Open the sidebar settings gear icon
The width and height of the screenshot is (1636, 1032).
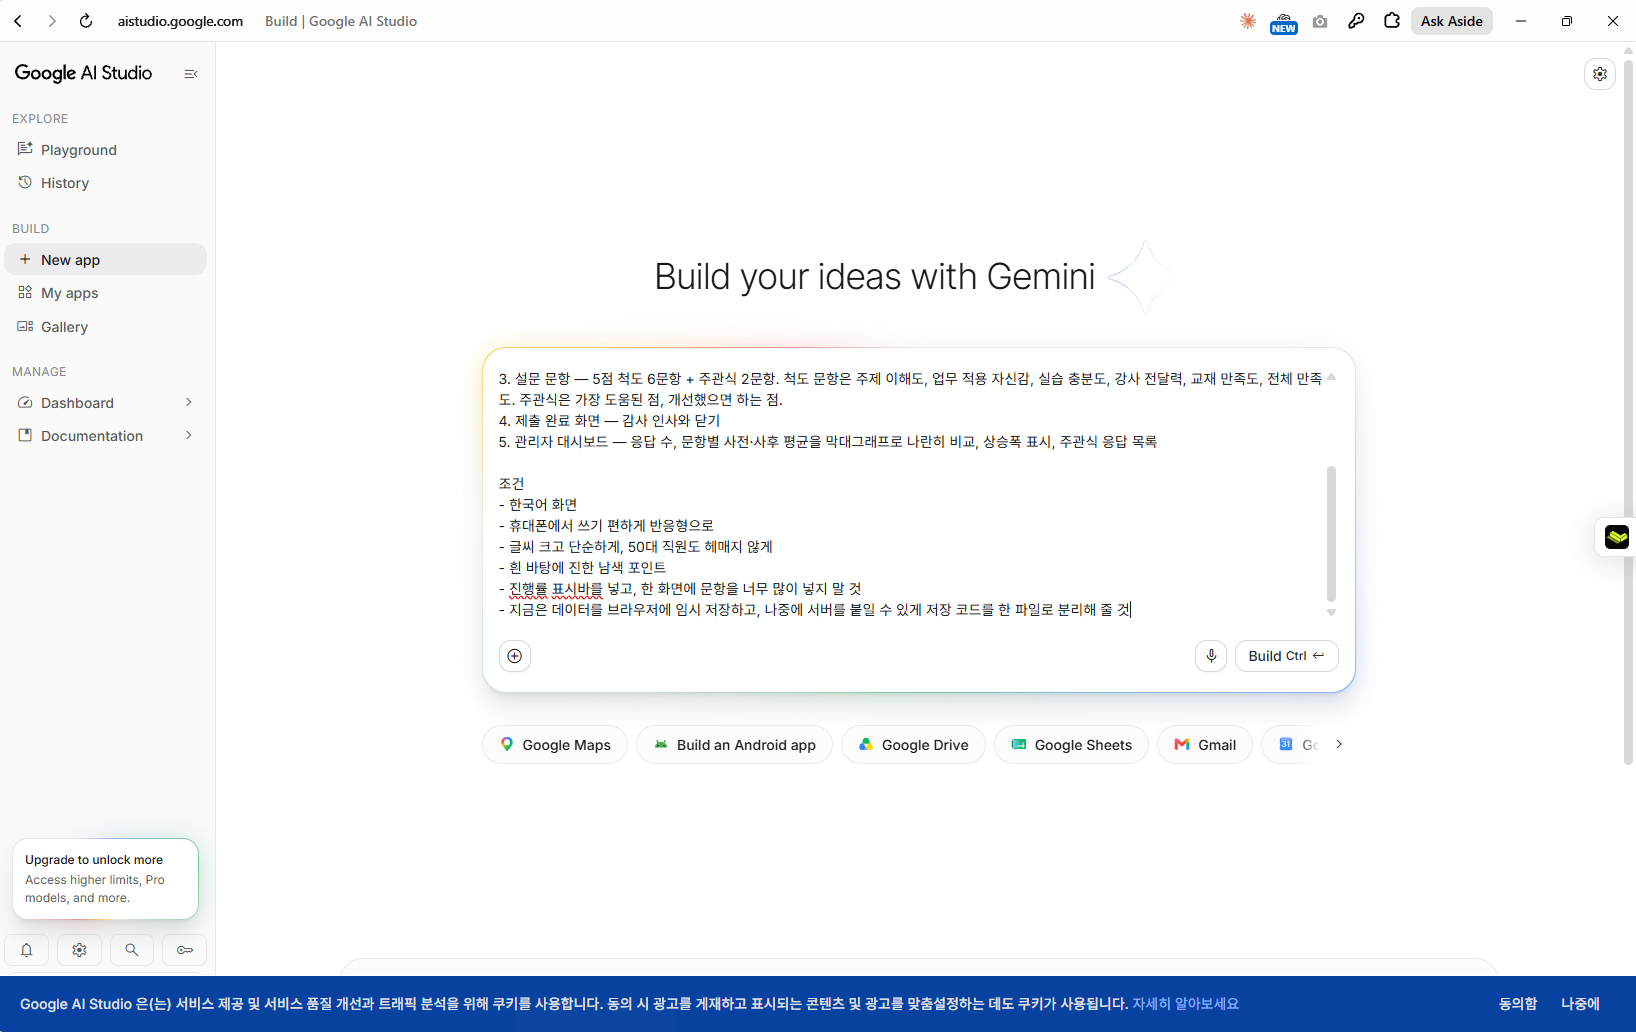tap(79, 950)
